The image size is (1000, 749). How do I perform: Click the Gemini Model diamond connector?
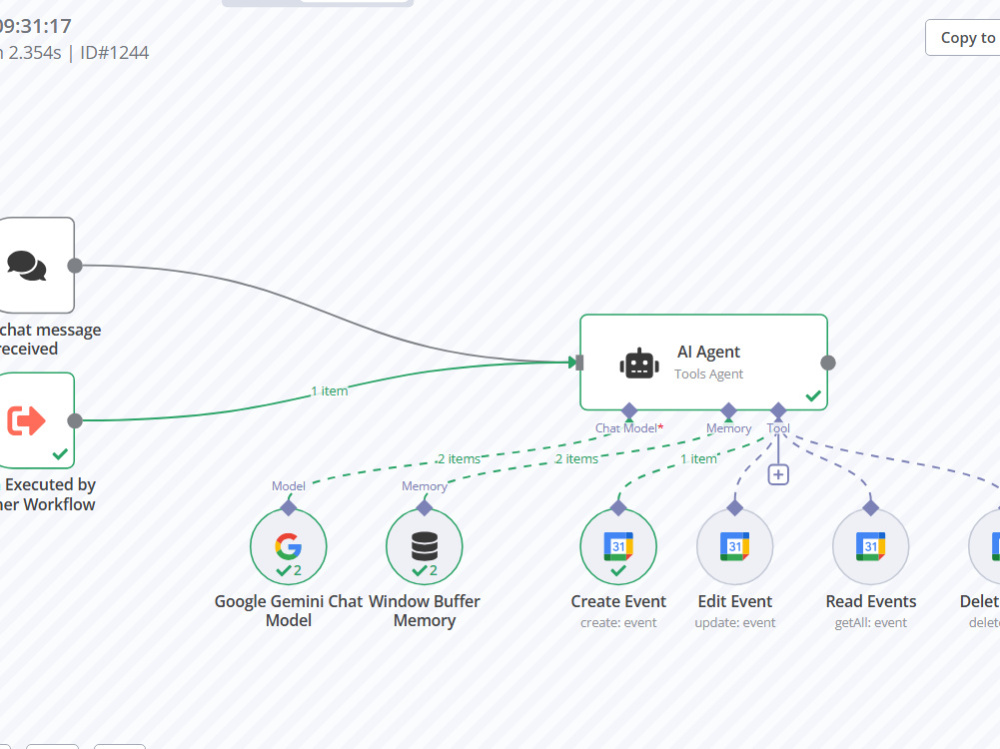coord(288,508)
